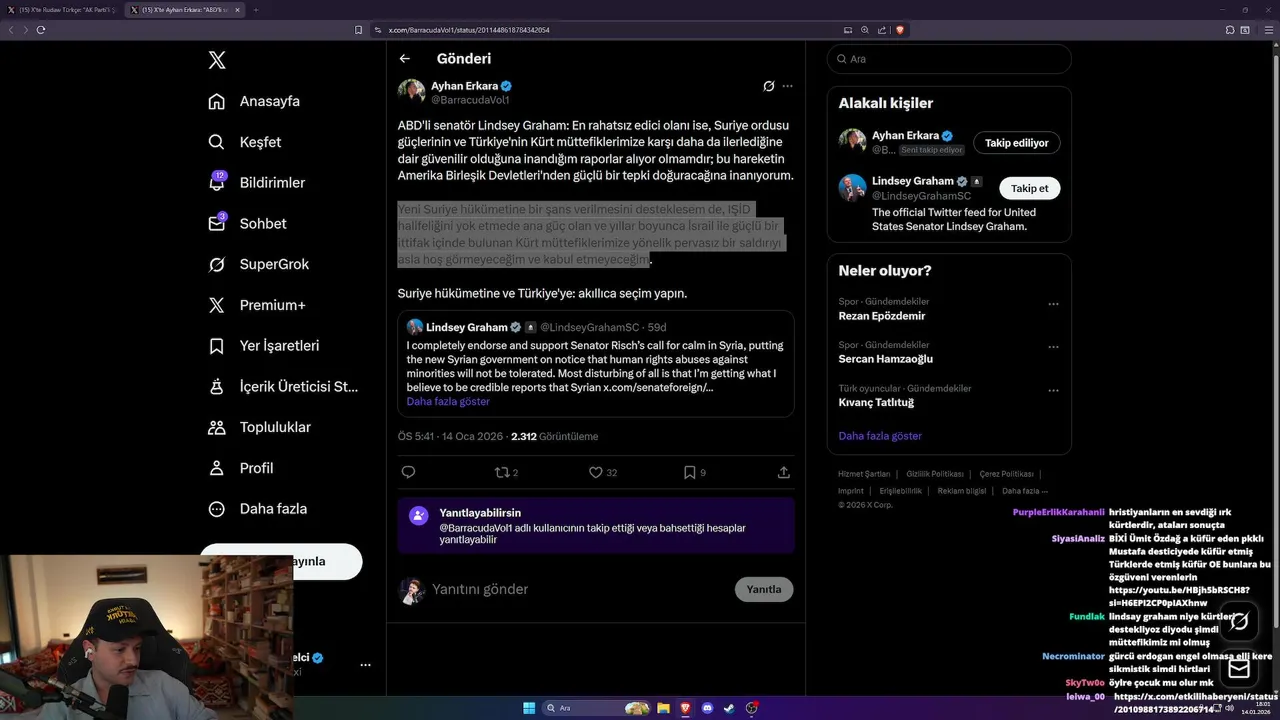
Task: Open Topluluklar people icon
Action: click(216, 427)
